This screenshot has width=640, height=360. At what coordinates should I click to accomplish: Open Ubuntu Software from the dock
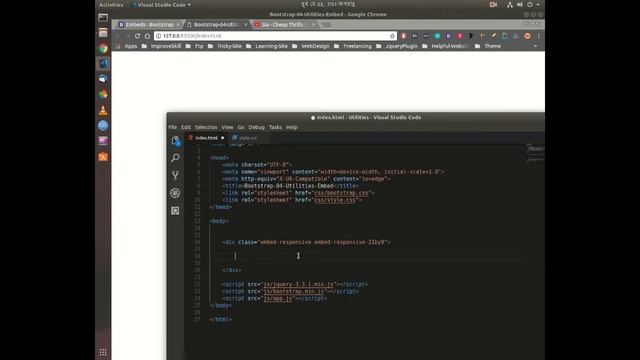point(103,157)
